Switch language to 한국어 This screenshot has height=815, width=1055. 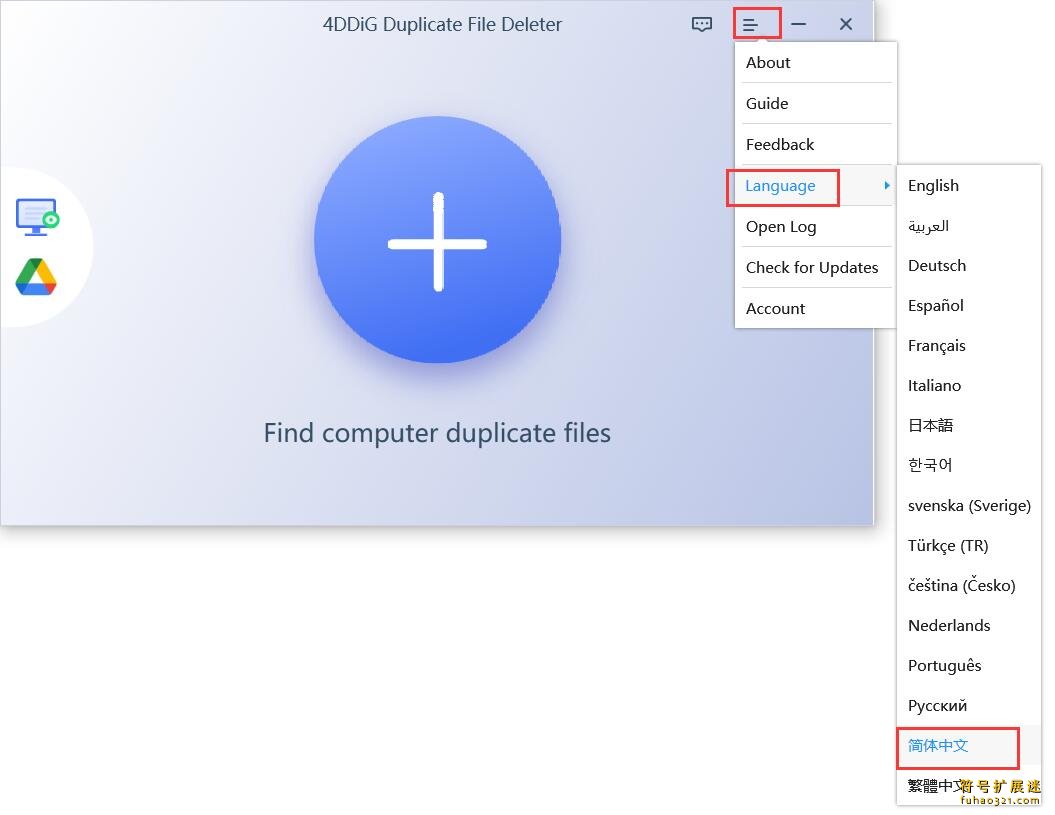tap(969, 465)
